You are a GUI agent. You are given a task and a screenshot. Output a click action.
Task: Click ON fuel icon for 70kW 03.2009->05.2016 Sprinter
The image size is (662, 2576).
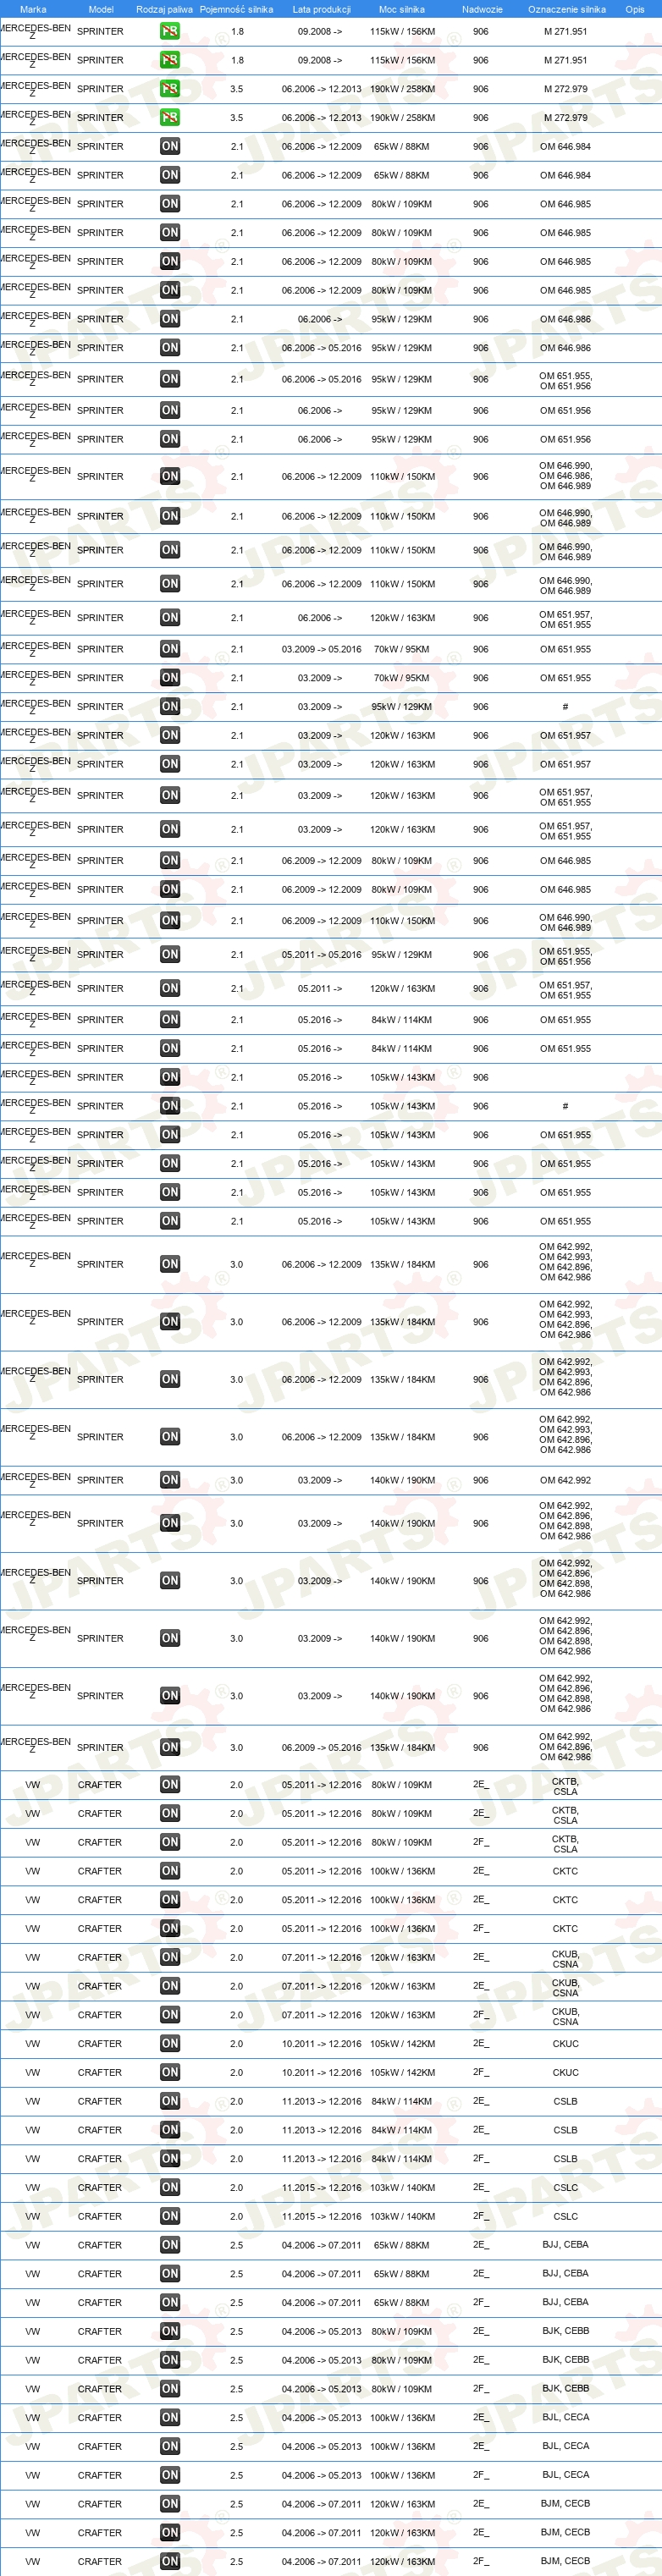[170, 649]
